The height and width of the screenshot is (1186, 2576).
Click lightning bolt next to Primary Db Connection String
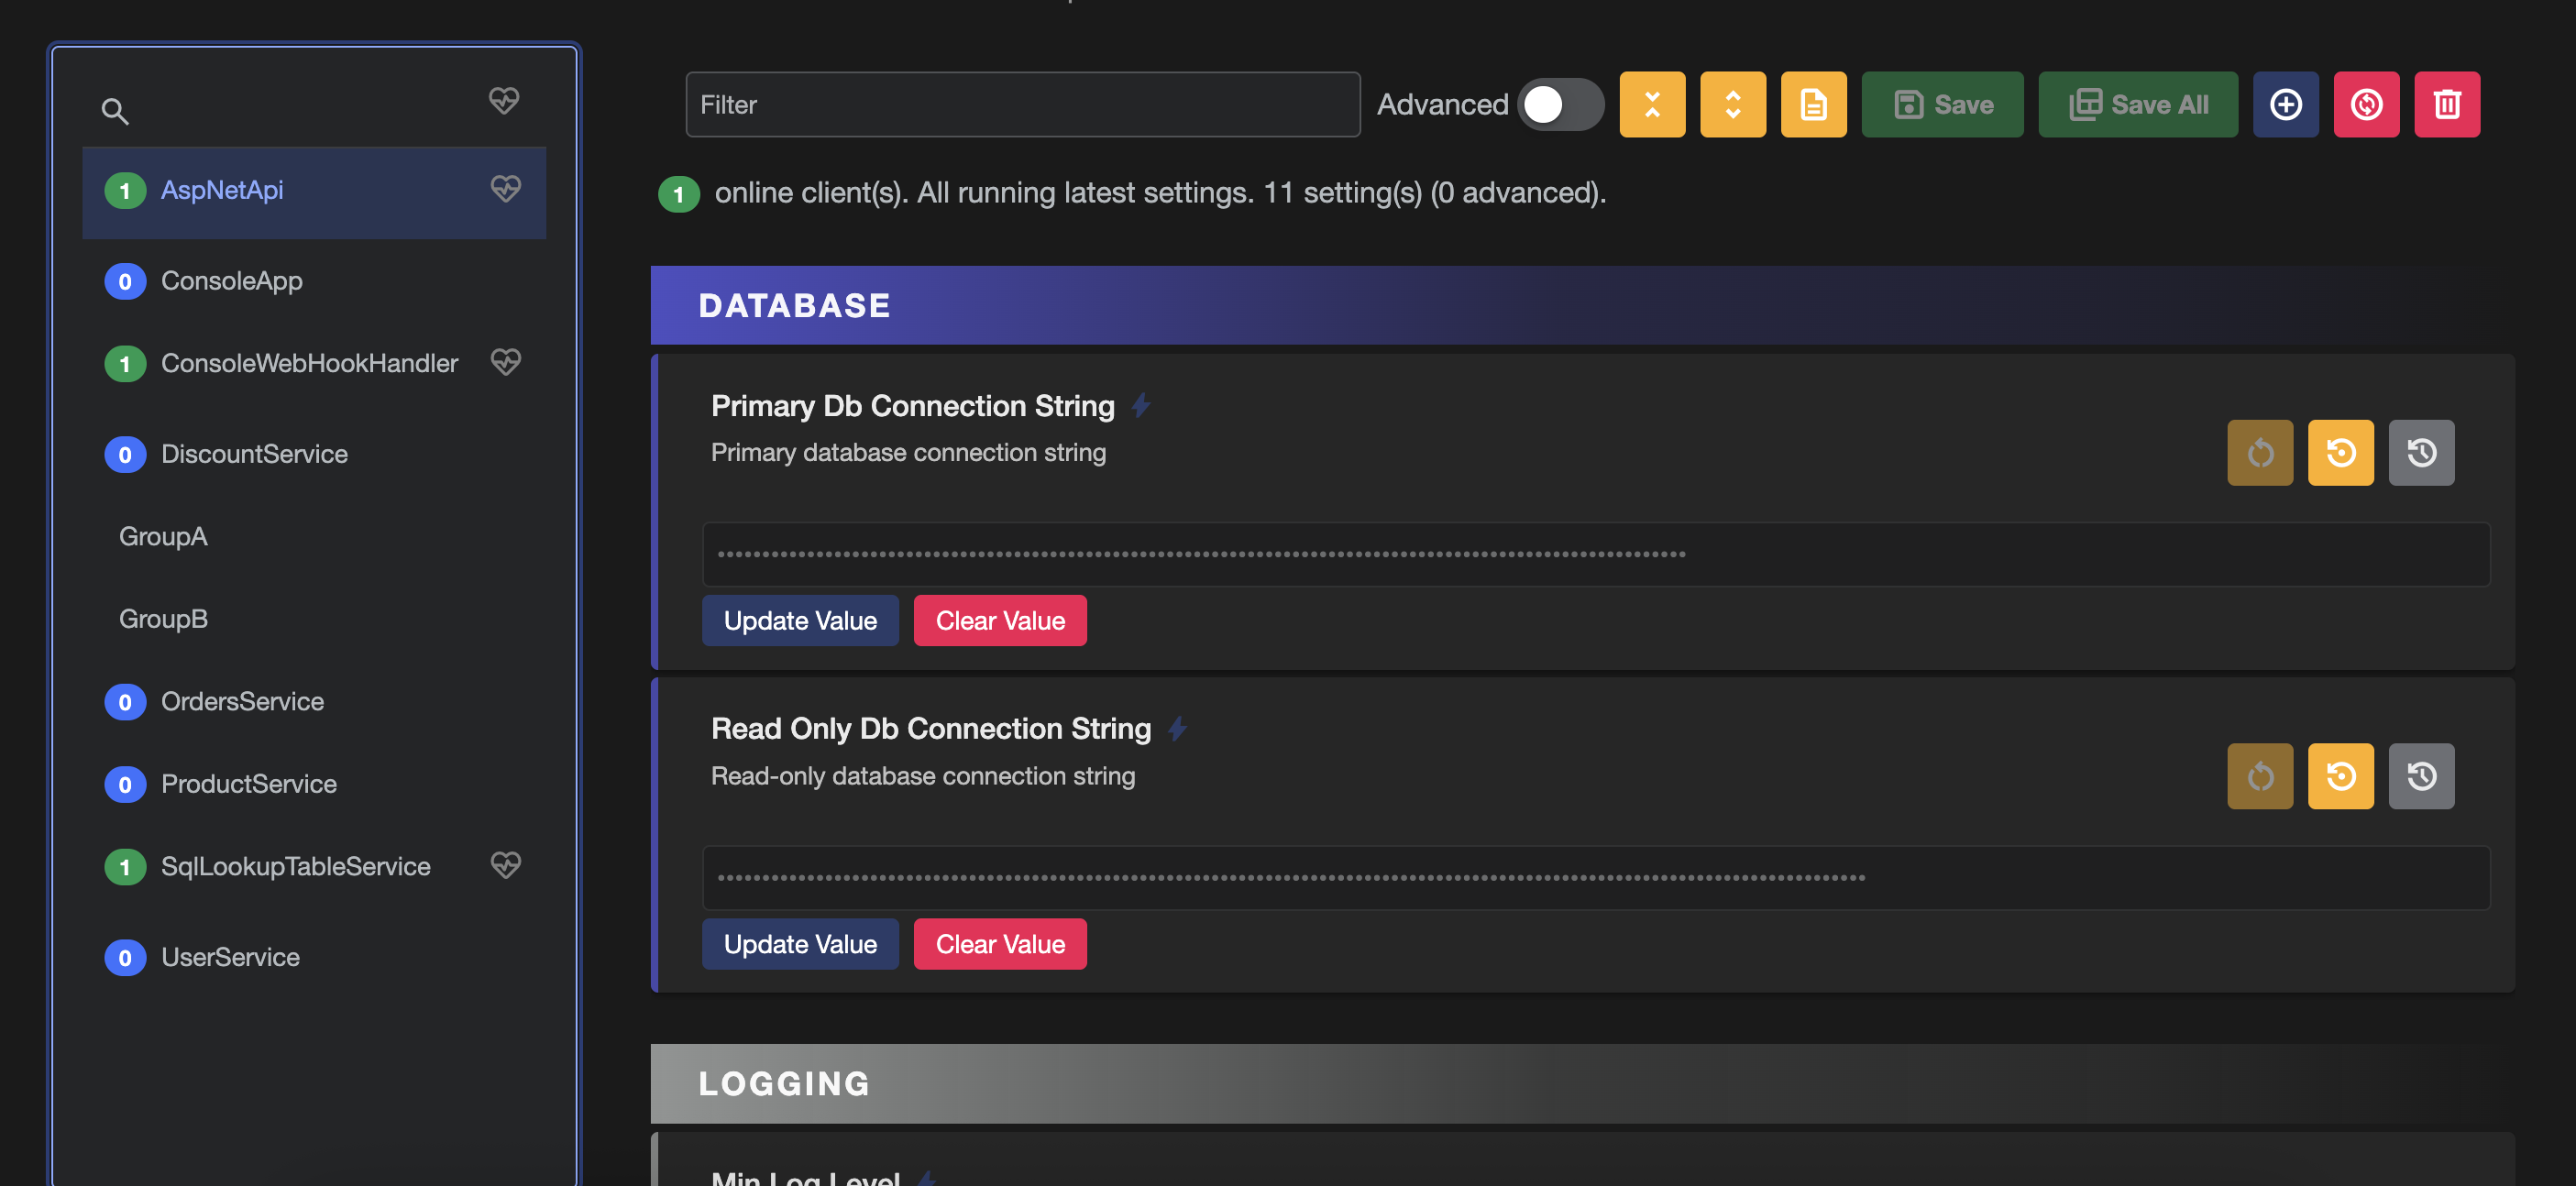pos(1141,406)
